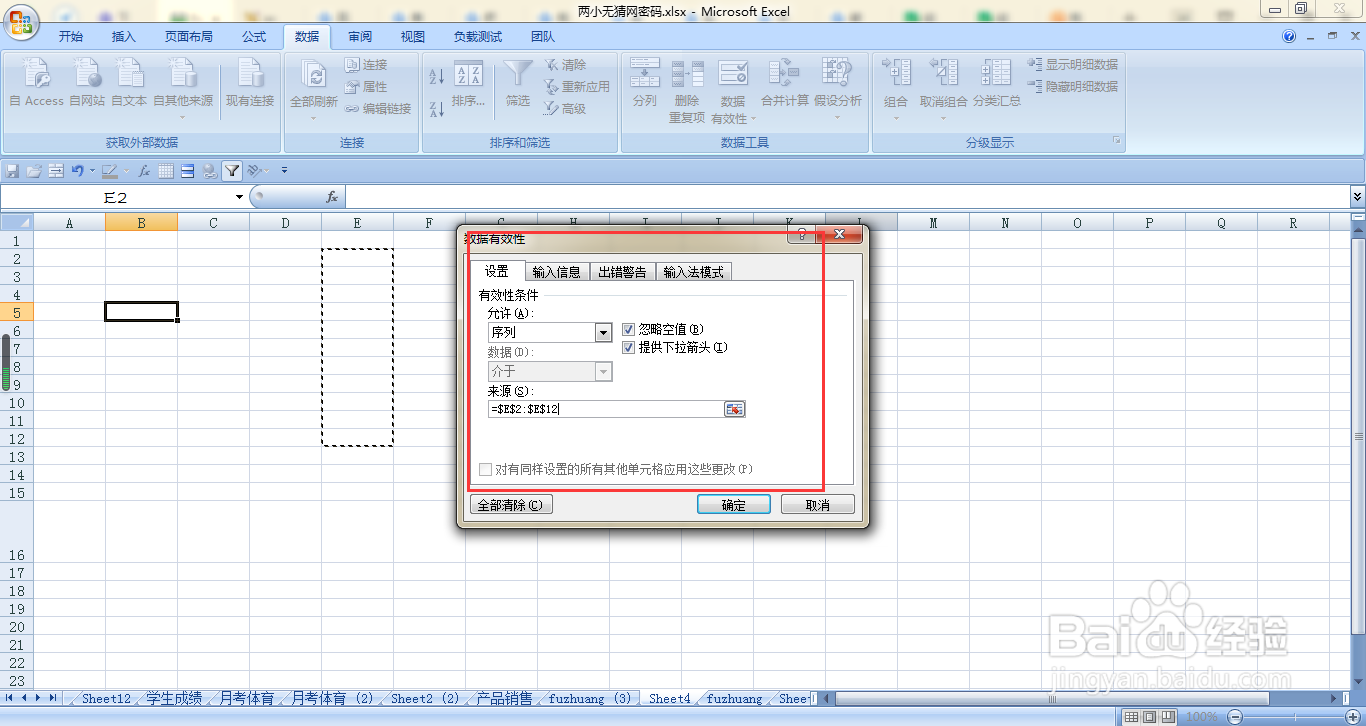1366x726 pixels.
Task: Click the Save icon in quick access toolbar
Action: point(13,171)
